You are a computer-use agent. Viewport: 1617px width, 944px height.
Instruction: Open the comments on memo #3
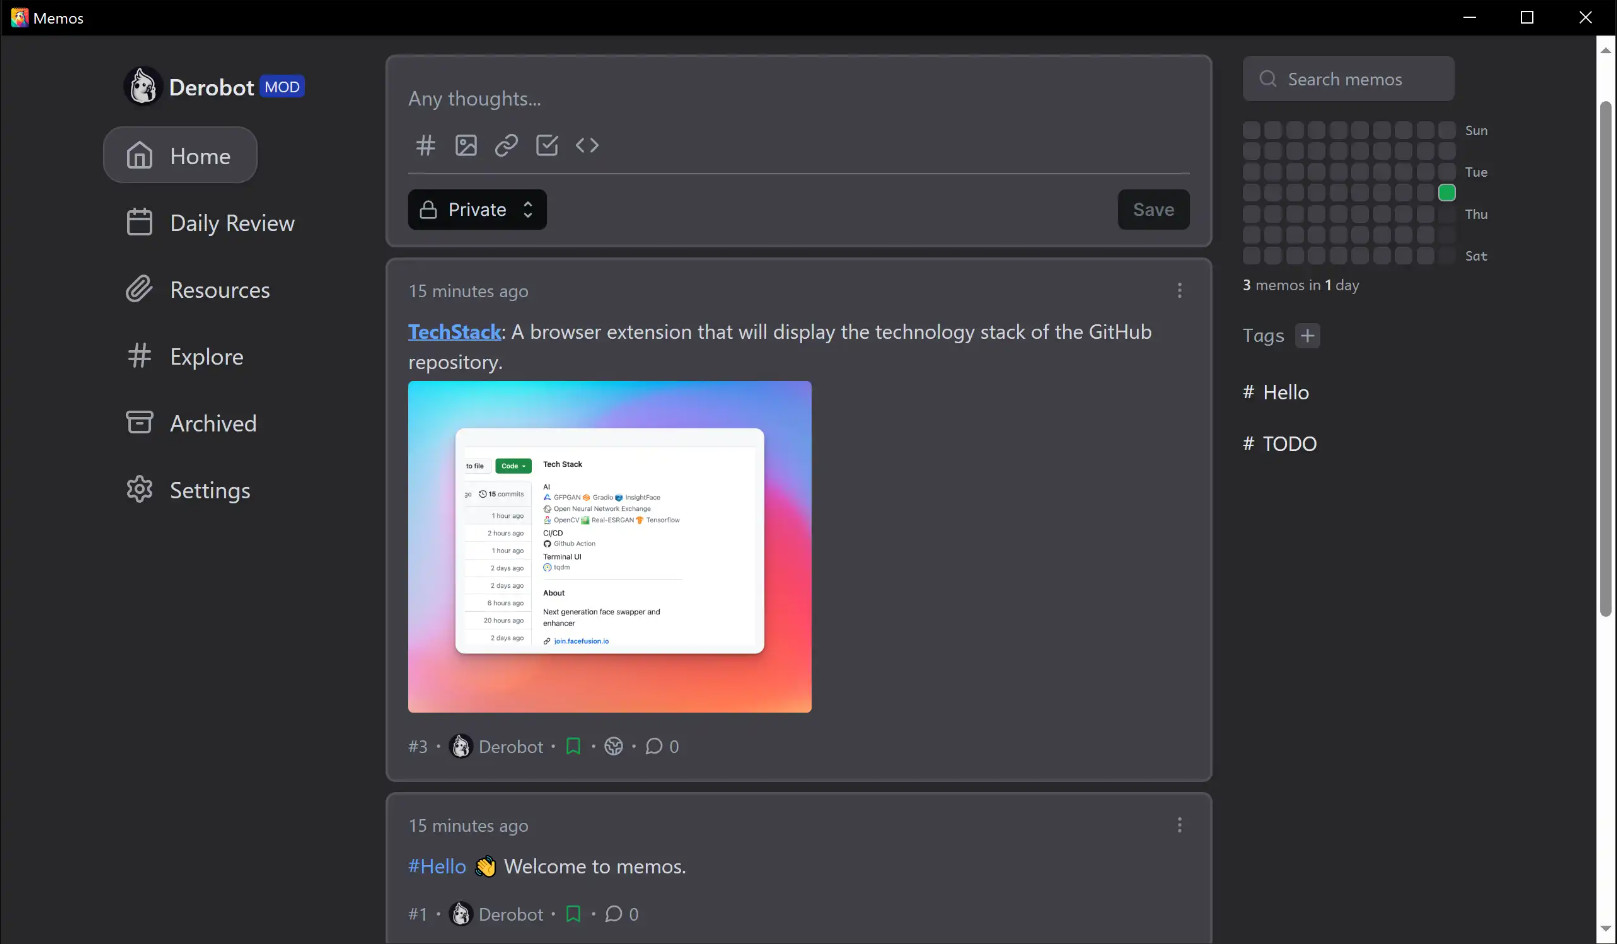(x=662, y=747)
